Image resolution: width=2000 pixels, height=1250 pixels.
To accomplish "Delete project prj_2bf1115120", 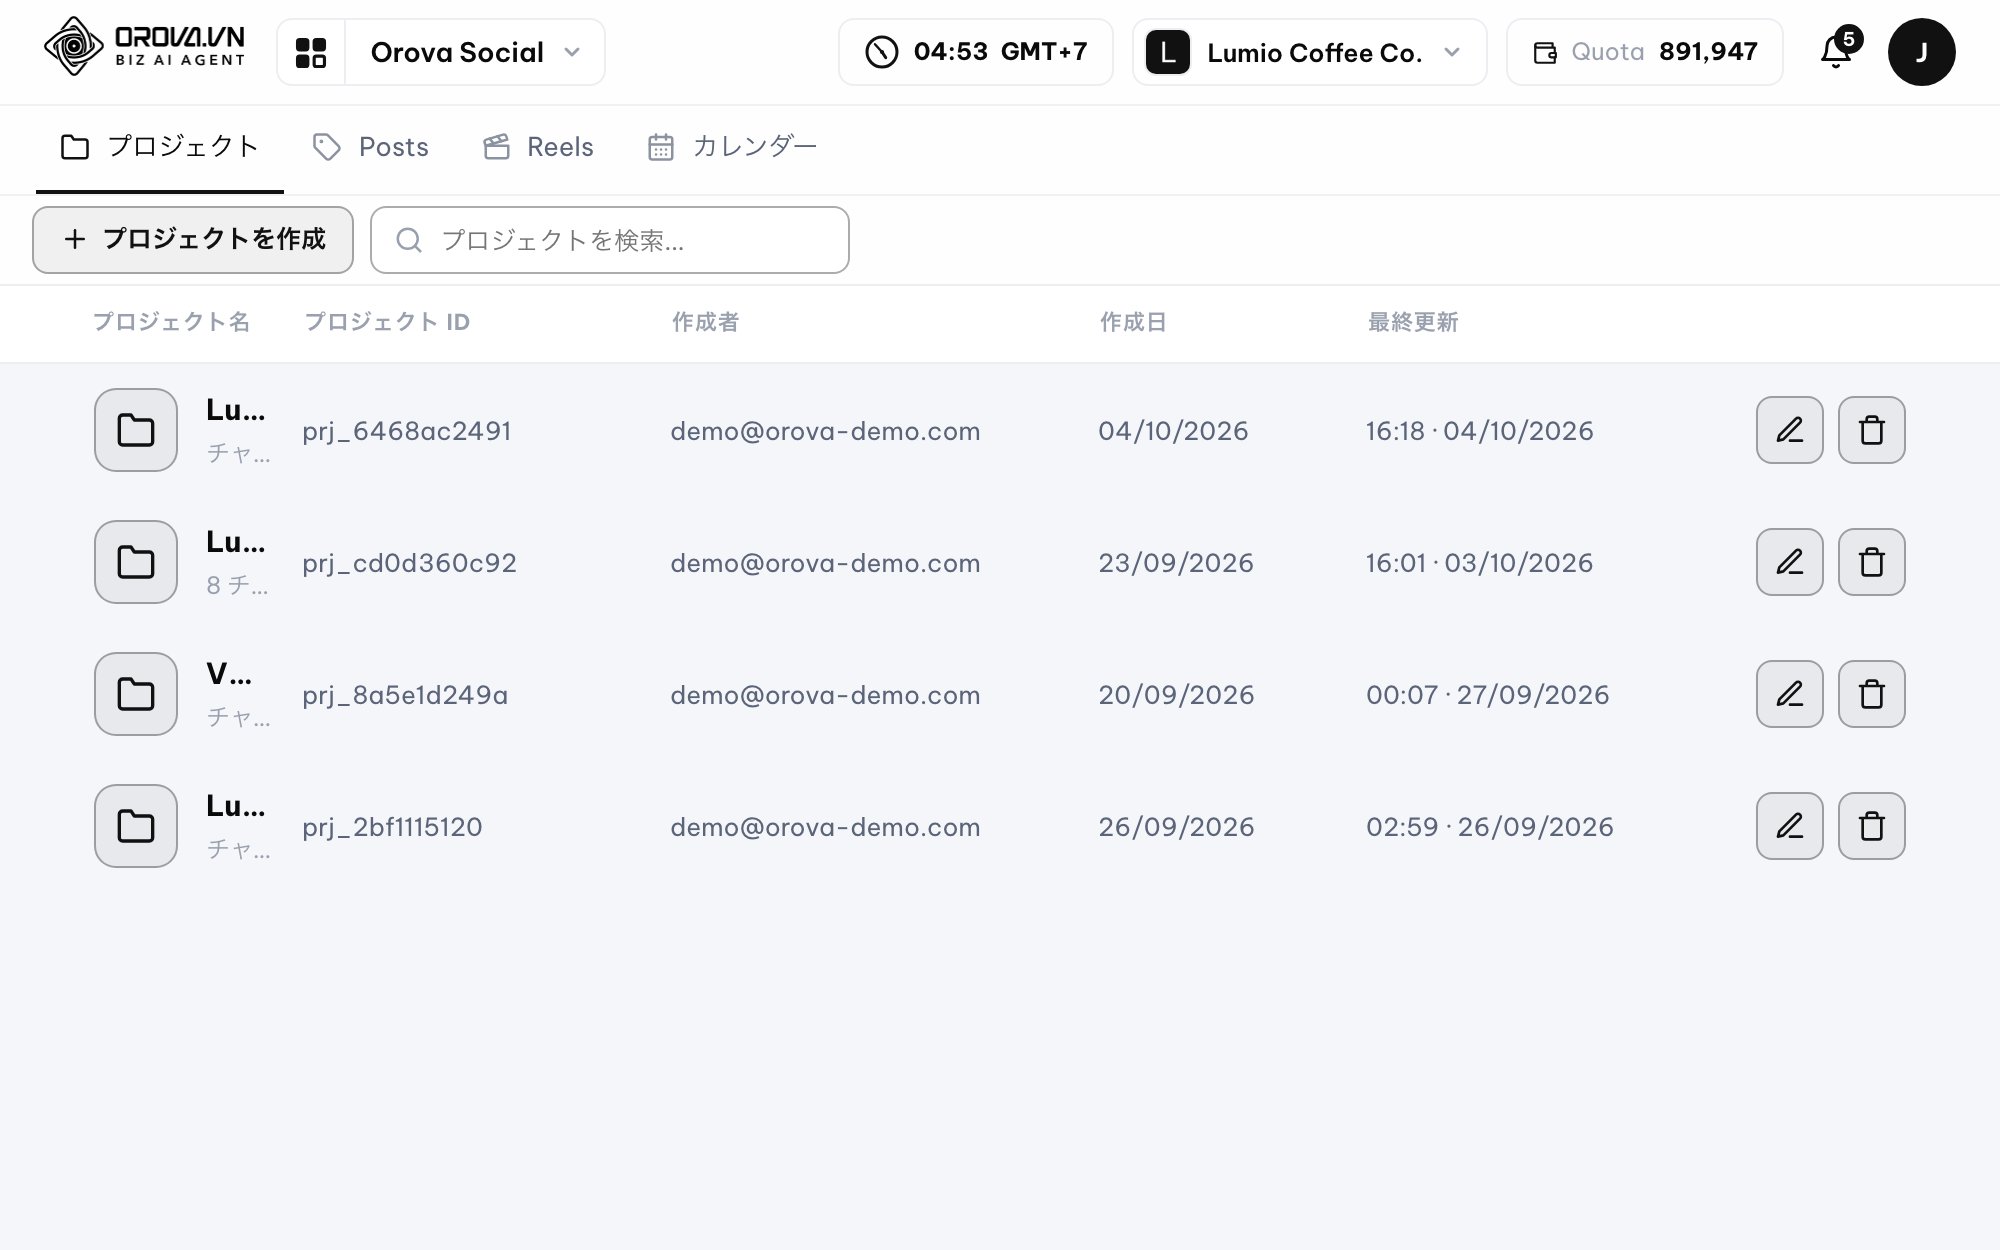I will (x=1871, y=826).
